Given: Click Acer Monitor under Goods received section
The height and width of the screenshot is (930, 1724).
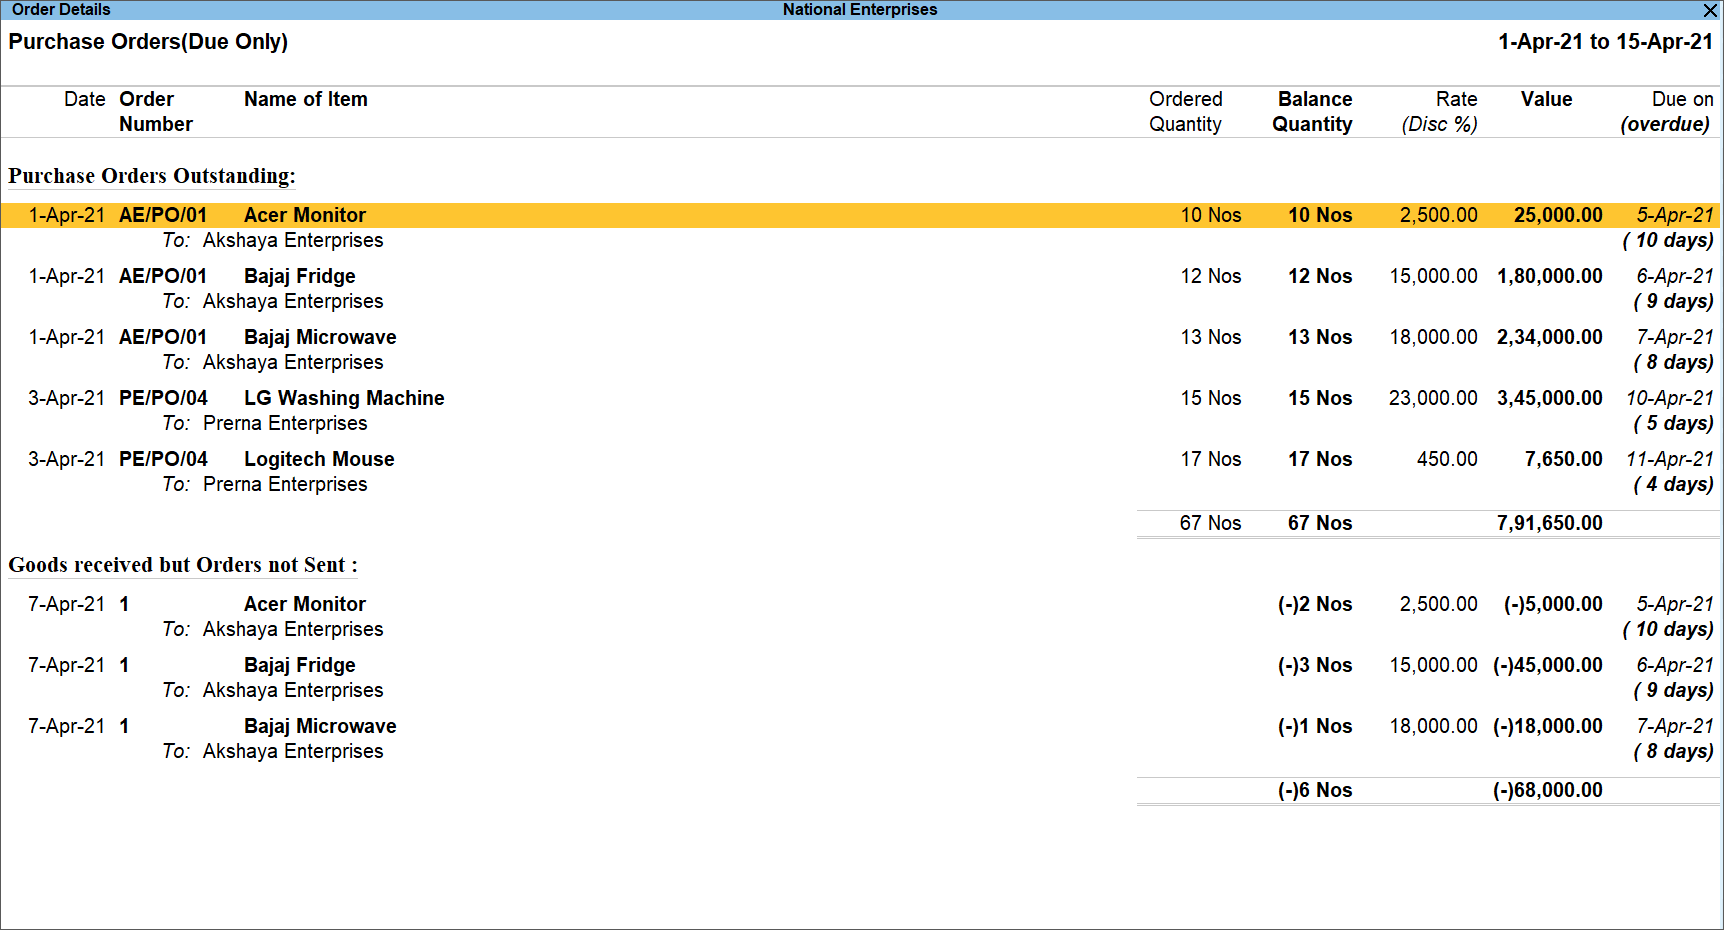Looking at the screenshot, I should 305,604.
